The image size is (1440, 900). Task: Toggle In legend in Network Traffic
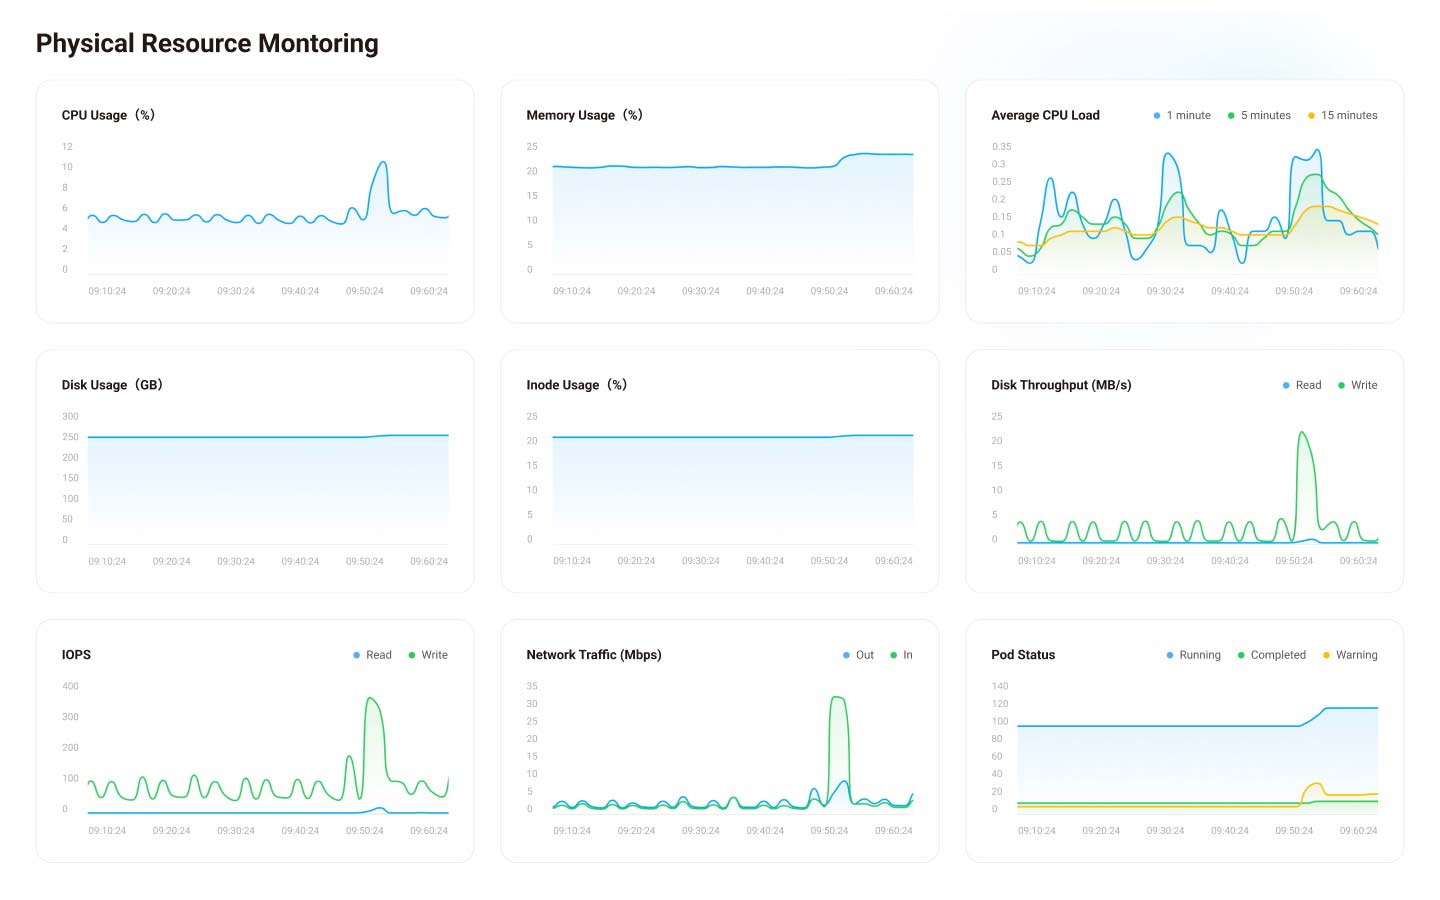901,655
